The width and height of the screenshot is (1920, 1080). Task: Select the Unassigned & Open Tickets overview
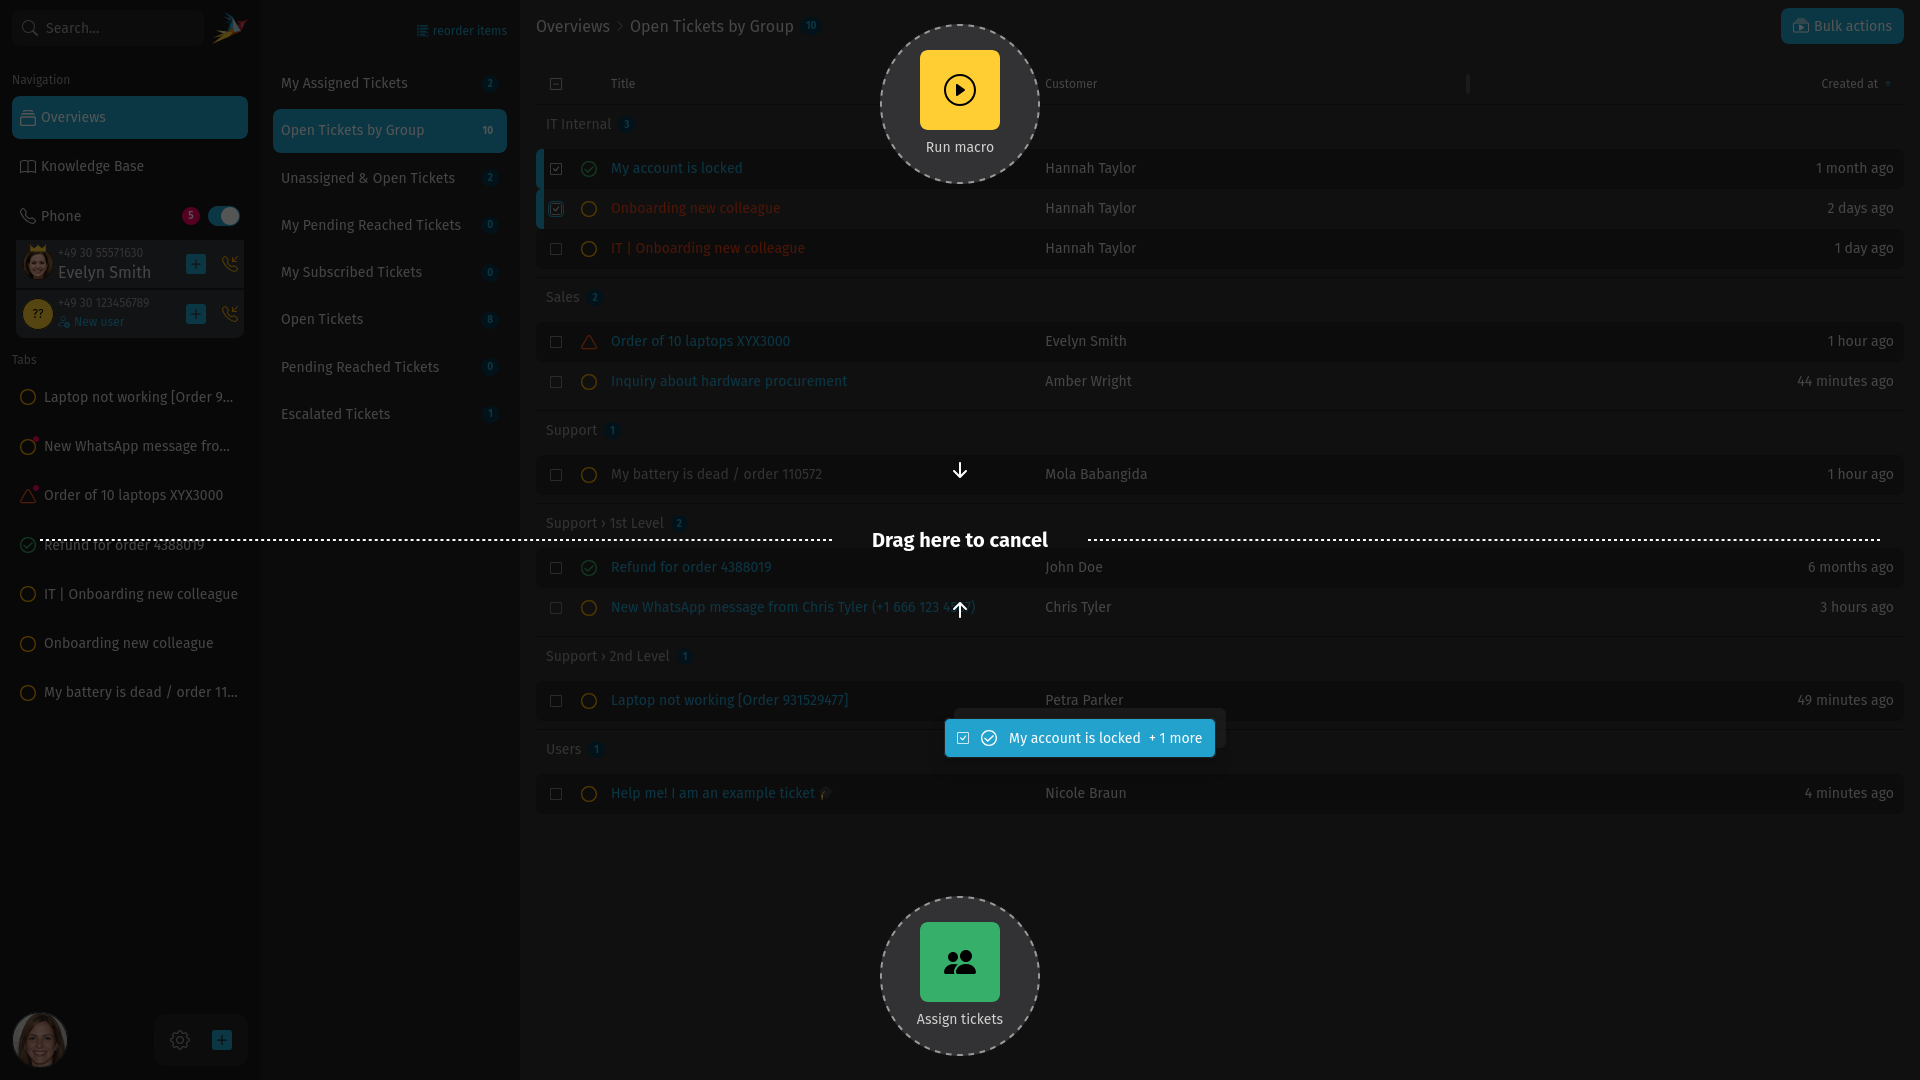[x=390, y=178]
